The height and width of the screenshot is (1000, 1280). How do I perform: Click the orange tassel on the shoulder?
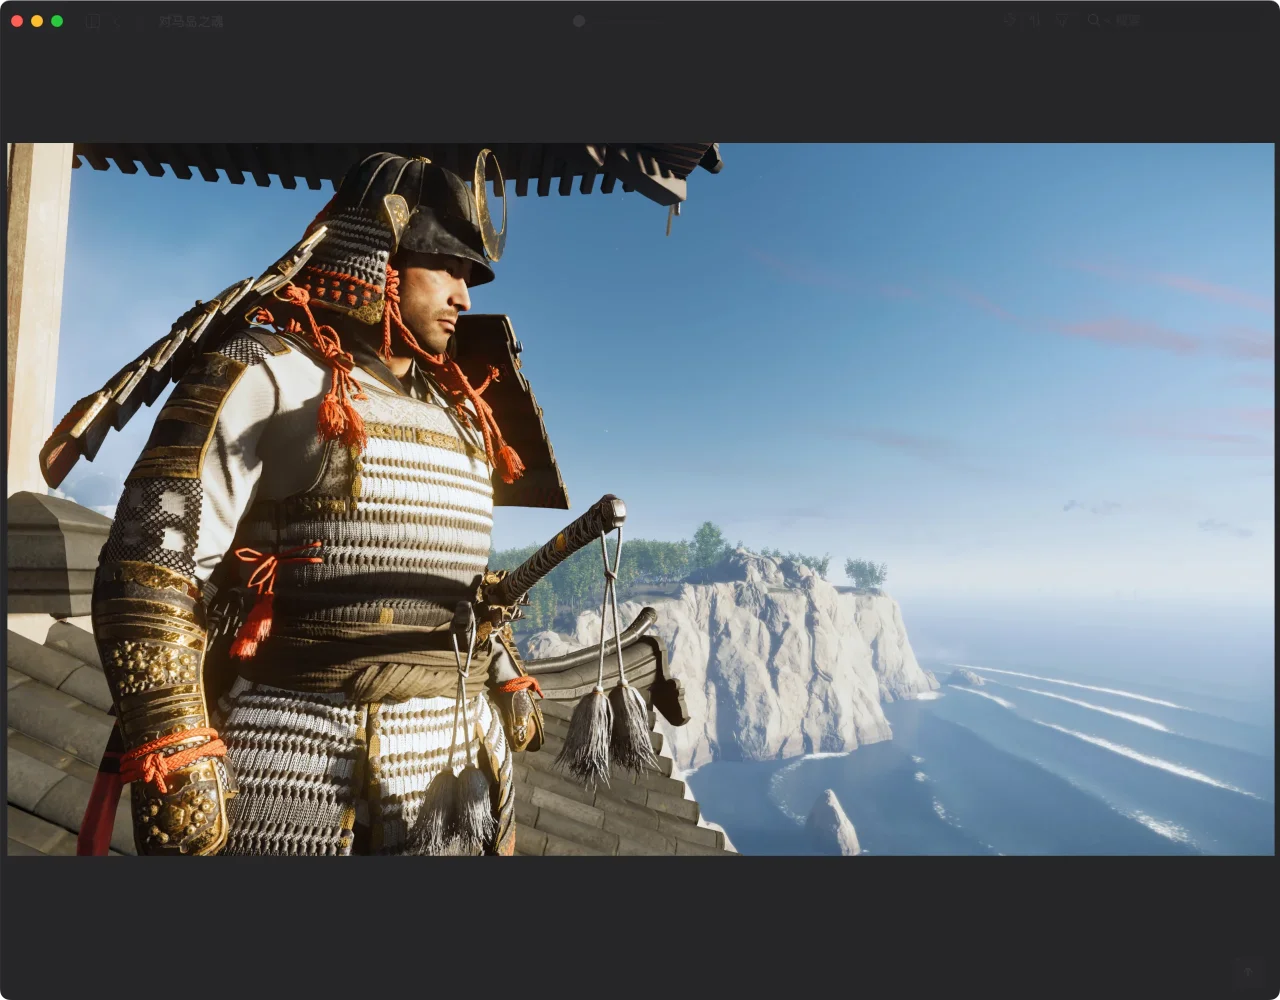click(340, 415)
